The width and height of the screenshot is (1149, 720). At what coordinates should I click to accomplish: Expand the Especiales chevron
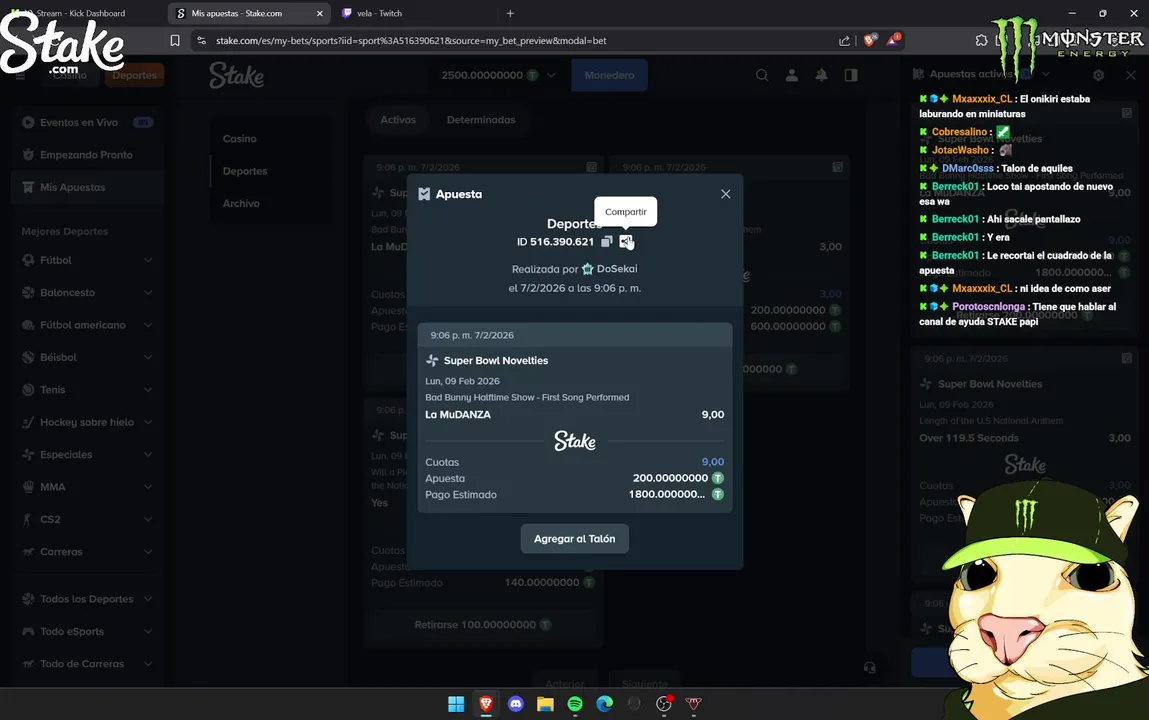[x=148, y=455]
